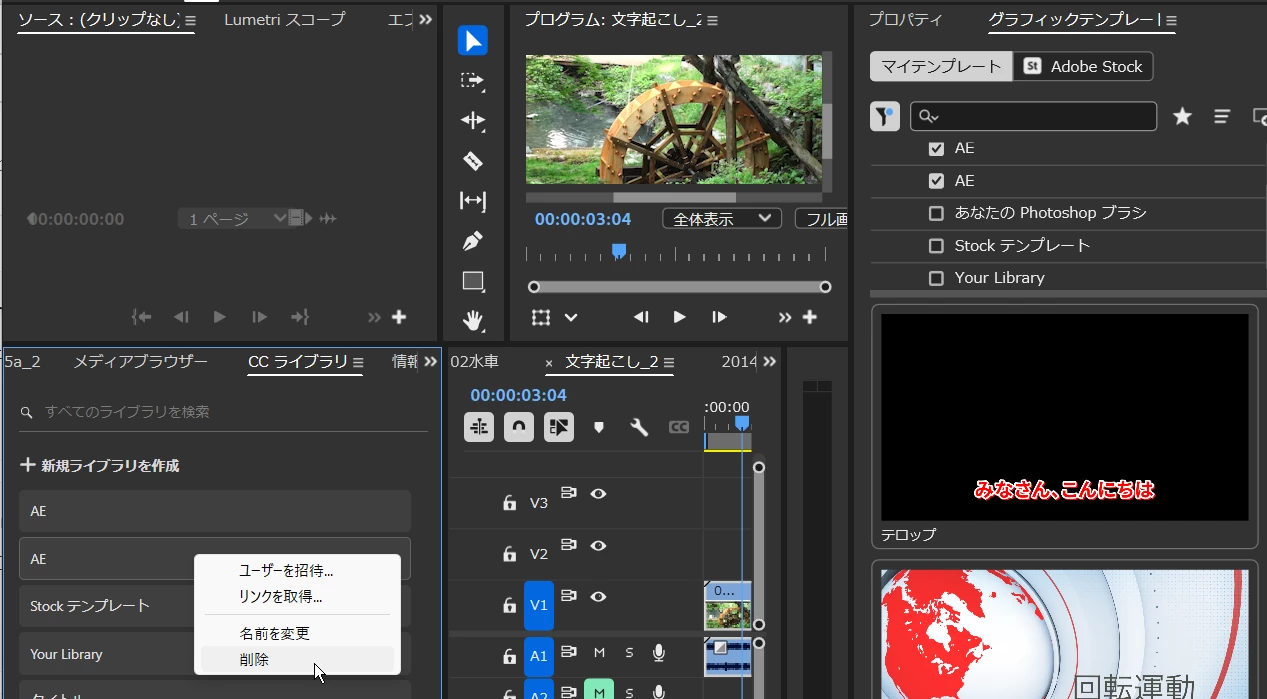Select the Hand tool

coord(472,321)
